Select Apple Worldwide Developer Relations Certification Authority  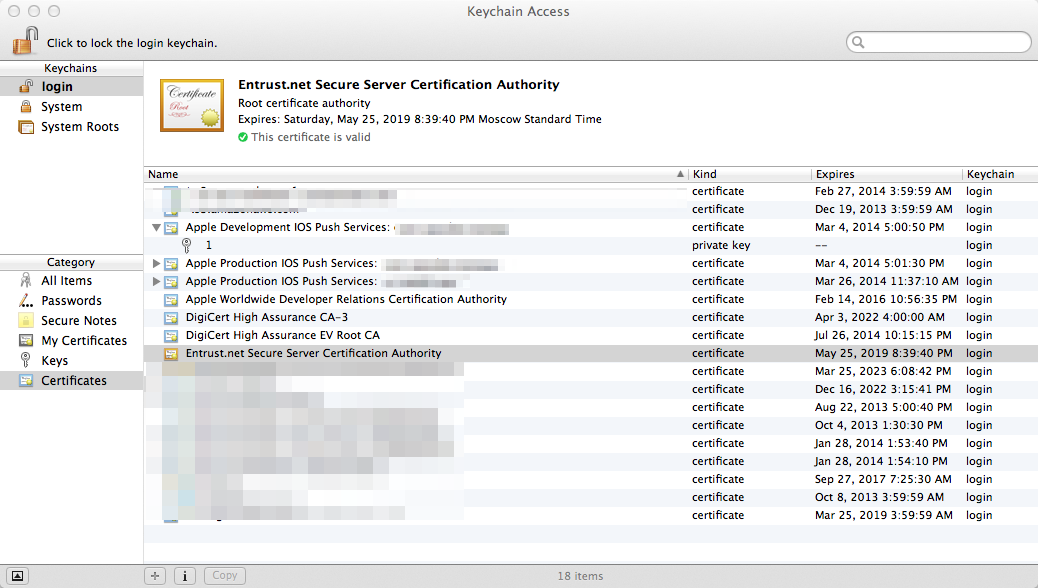pyautogui.click(x=590, y=299)
